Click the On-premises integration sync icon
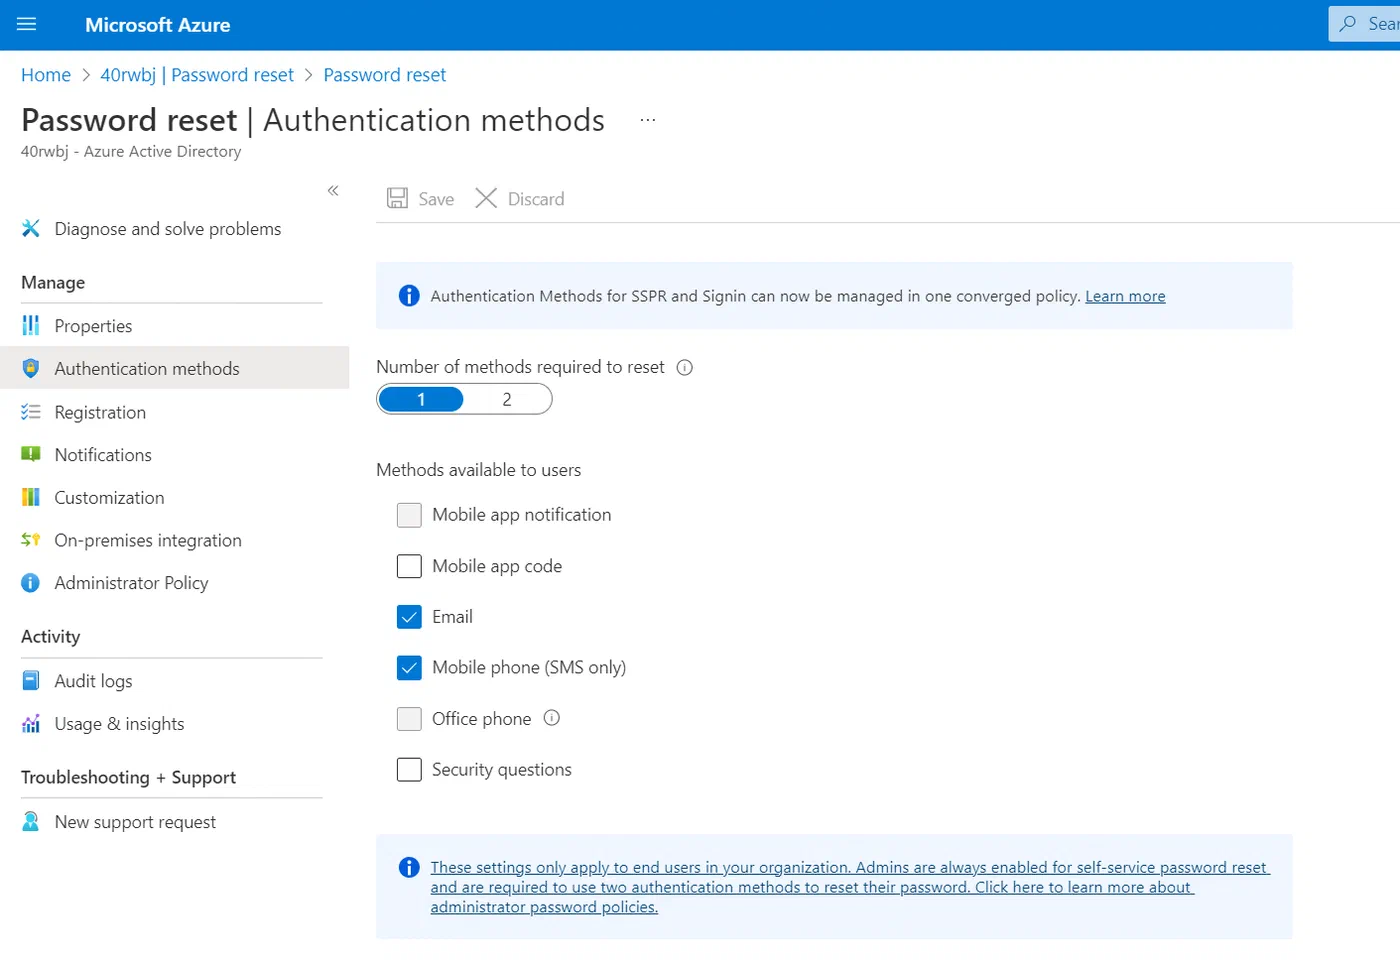1400x962 pixels. (31, 540)
